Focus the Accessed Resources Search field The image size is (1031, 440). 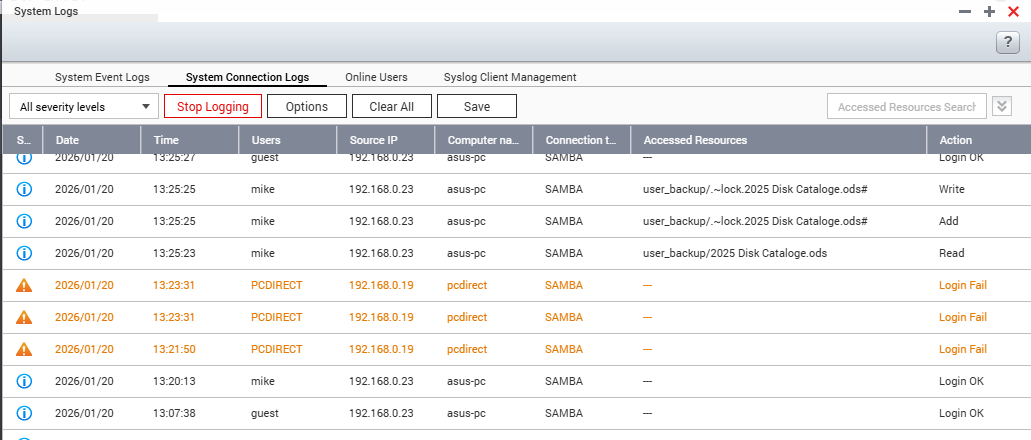(x=906, y=107)
